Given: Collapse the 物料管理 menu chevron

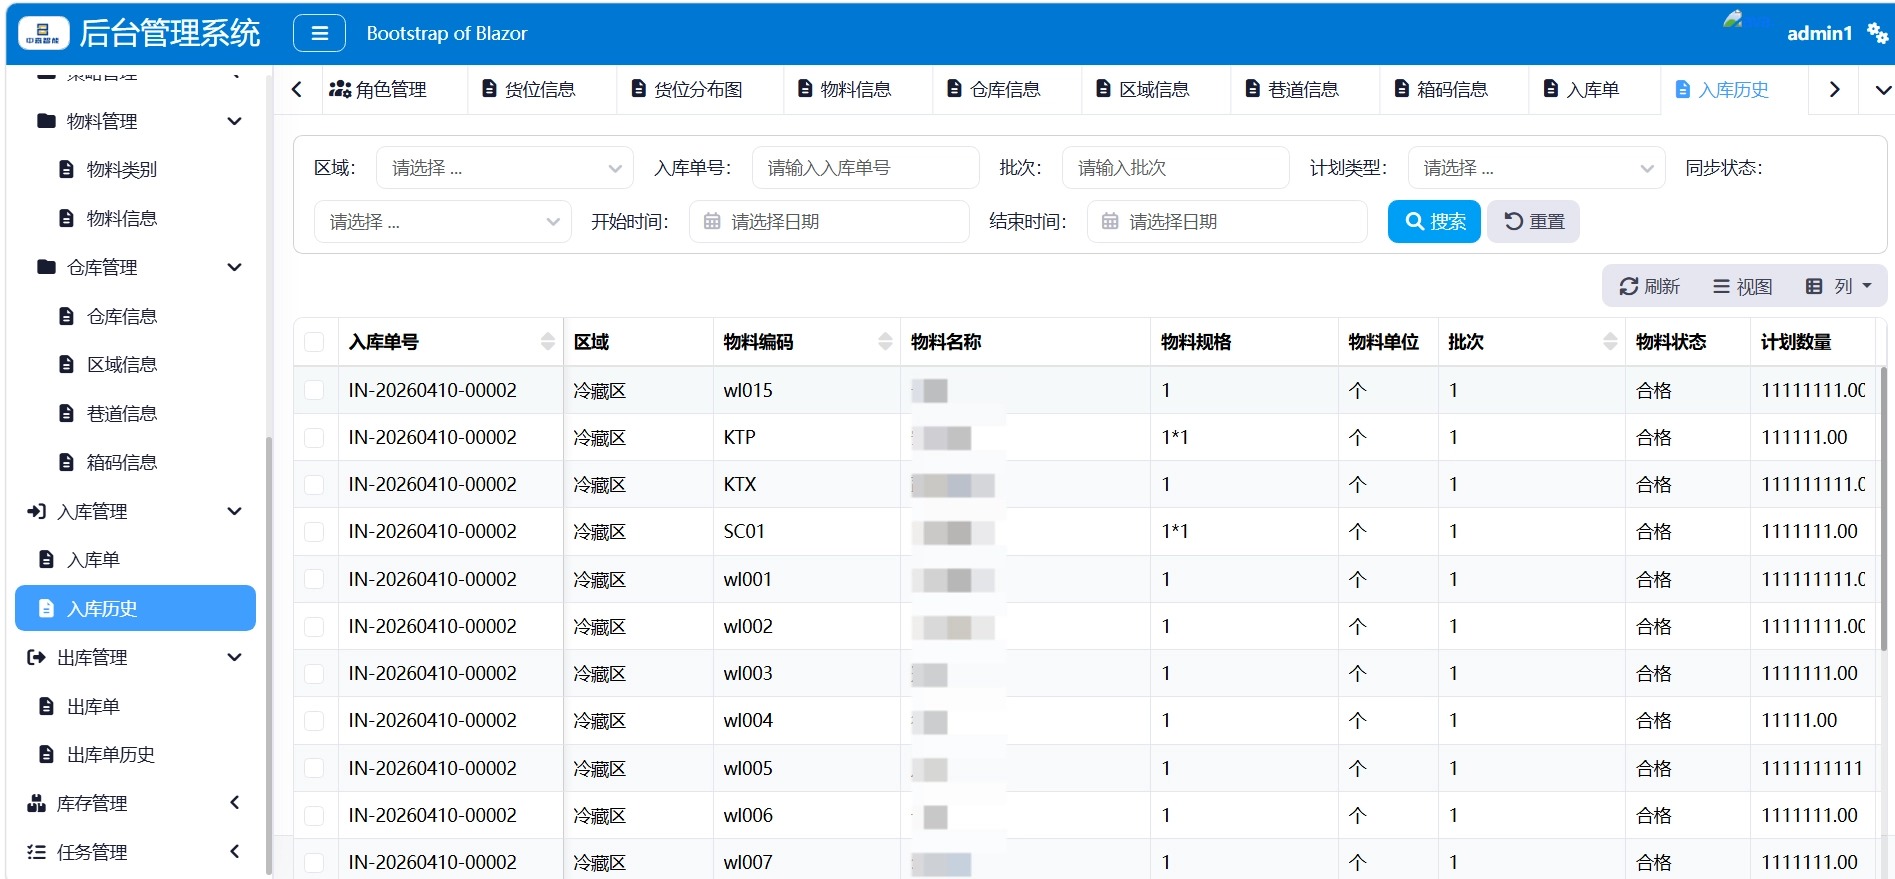Looking at the screenshot, I should tap(234, 121).
